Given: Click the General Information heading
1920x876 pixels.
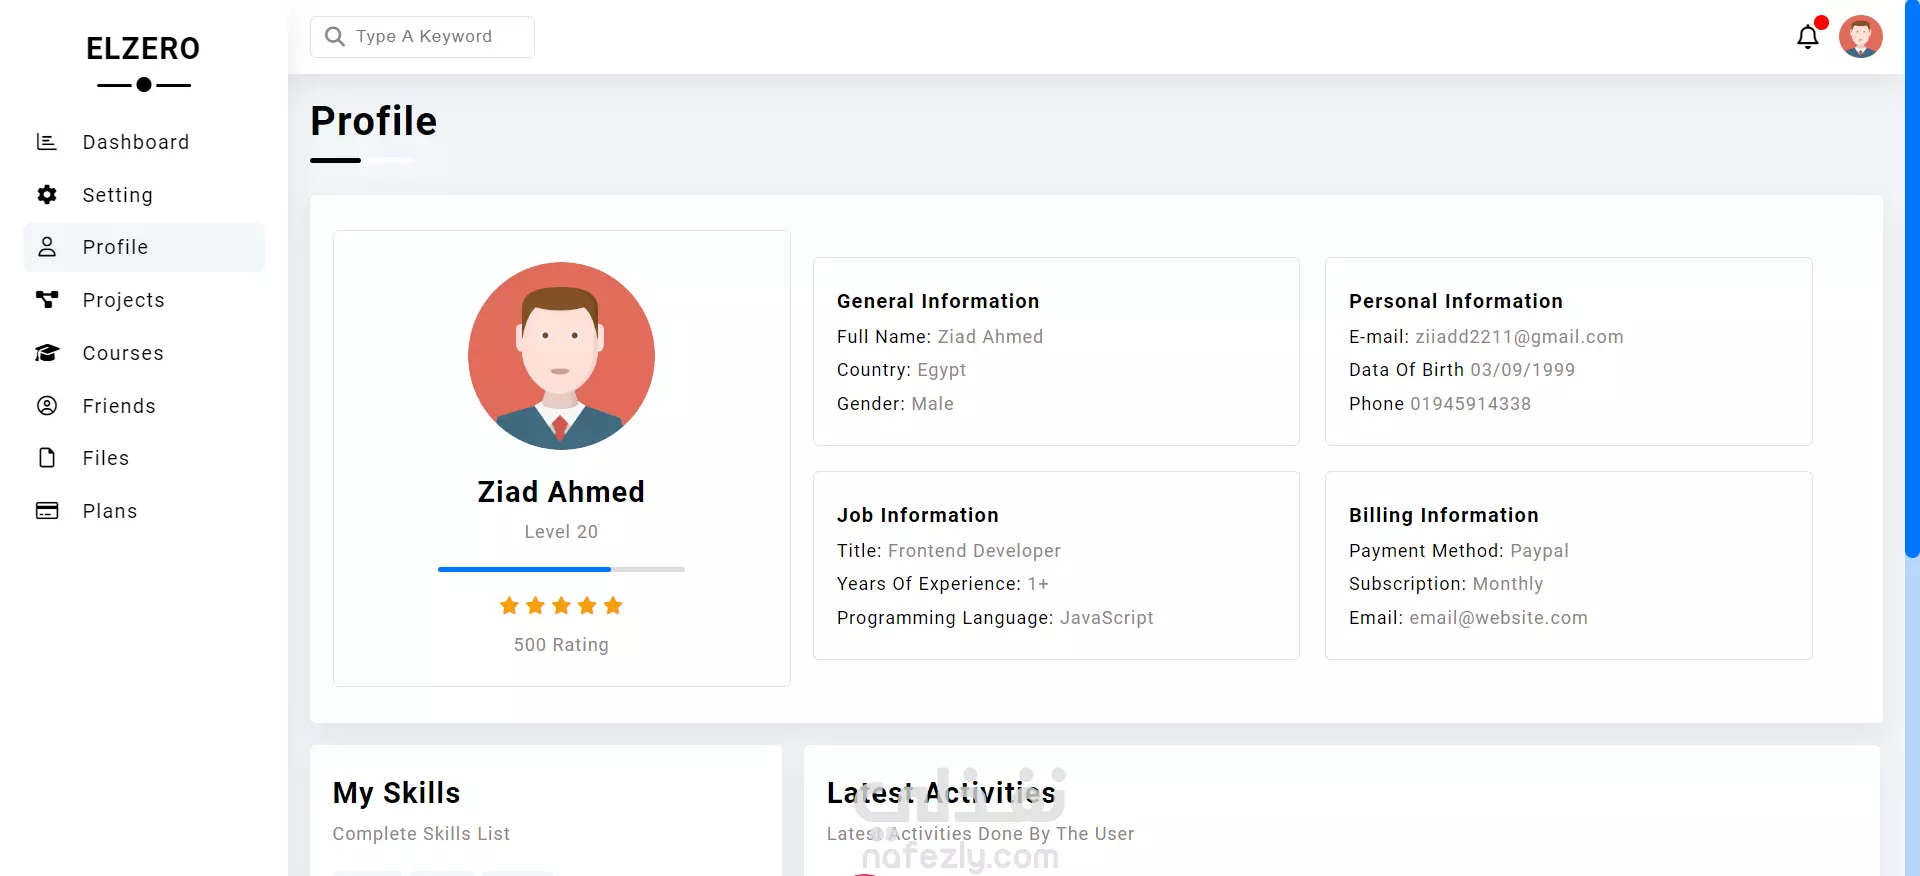Looking at the screenshot, I should coord(938,301).
